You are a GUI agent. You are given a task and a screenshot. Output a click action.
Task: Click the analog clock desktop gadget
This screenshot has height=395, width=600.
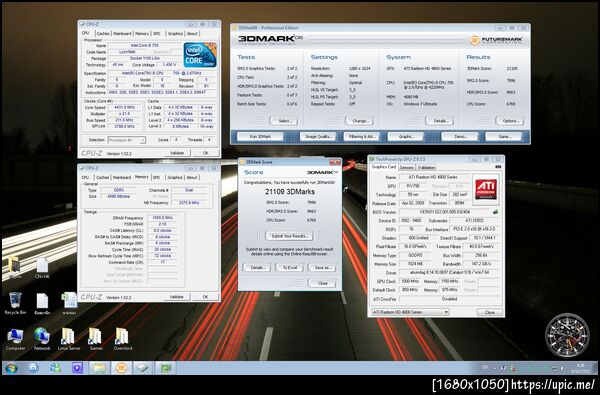coord(567,335)
